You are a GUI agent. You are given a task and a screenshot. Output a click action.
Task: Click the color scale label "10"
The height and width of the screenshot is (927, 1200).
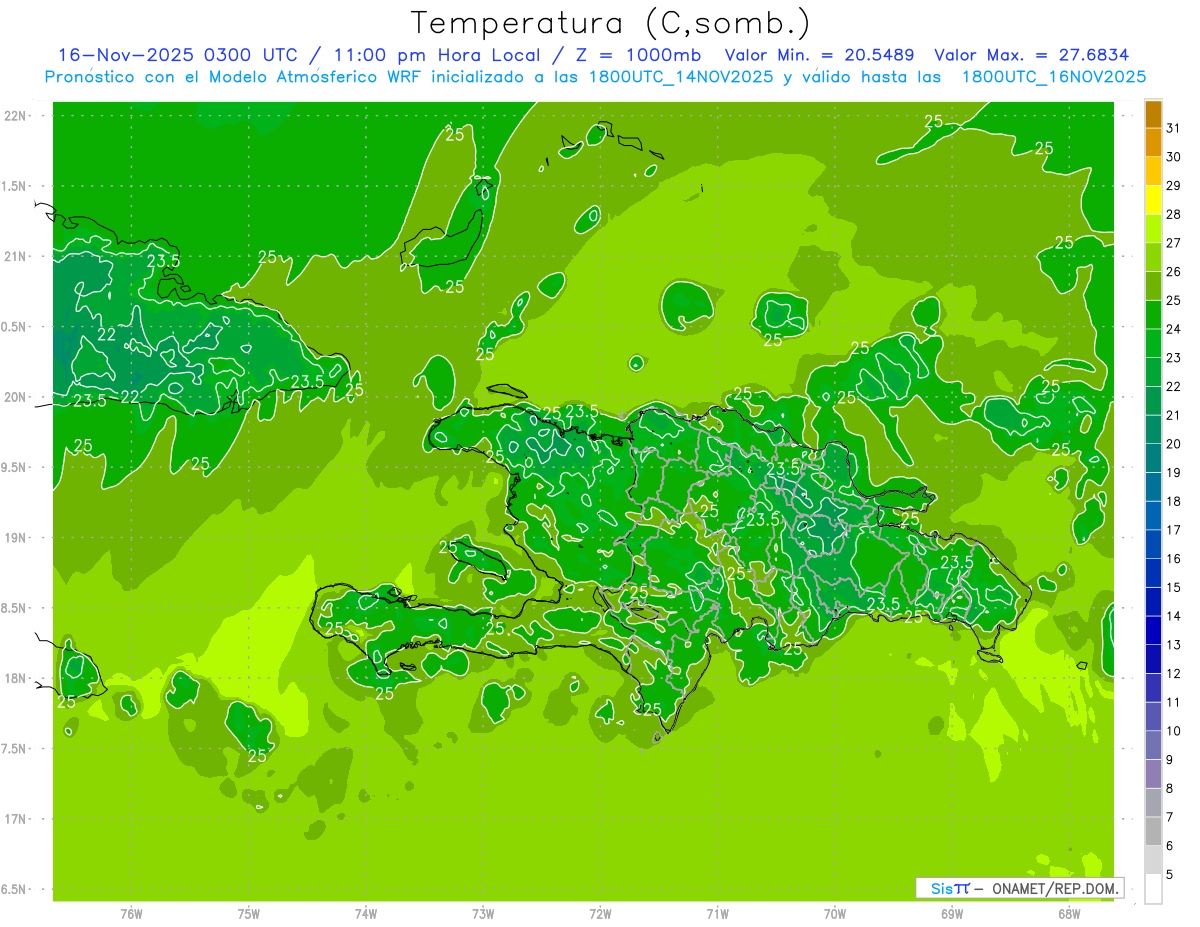coord(1174,731)
